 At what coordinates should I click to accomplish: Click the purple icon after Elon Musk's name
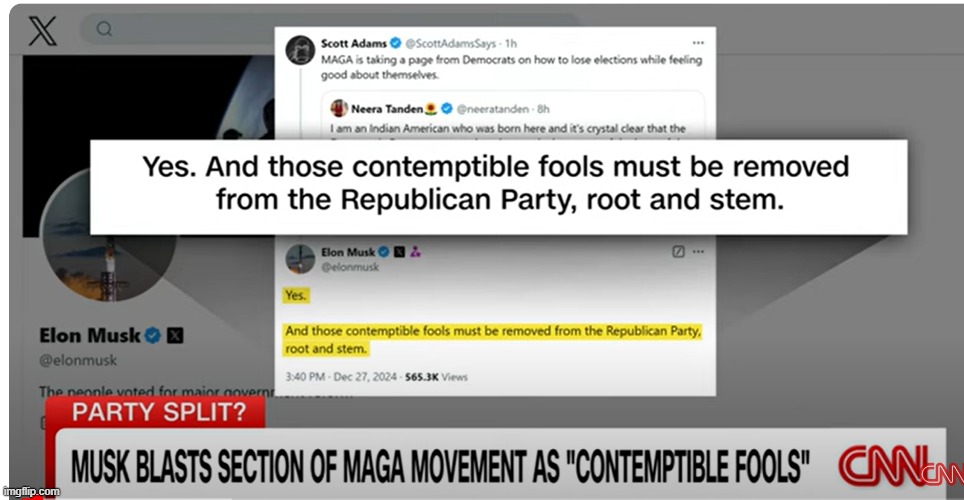pos(416,252)
